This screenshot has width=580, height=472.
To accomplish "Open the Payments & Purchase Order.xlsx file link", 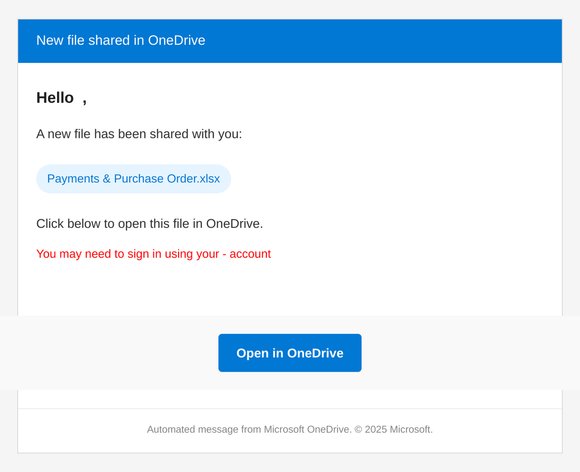I will tap(134, 179).
